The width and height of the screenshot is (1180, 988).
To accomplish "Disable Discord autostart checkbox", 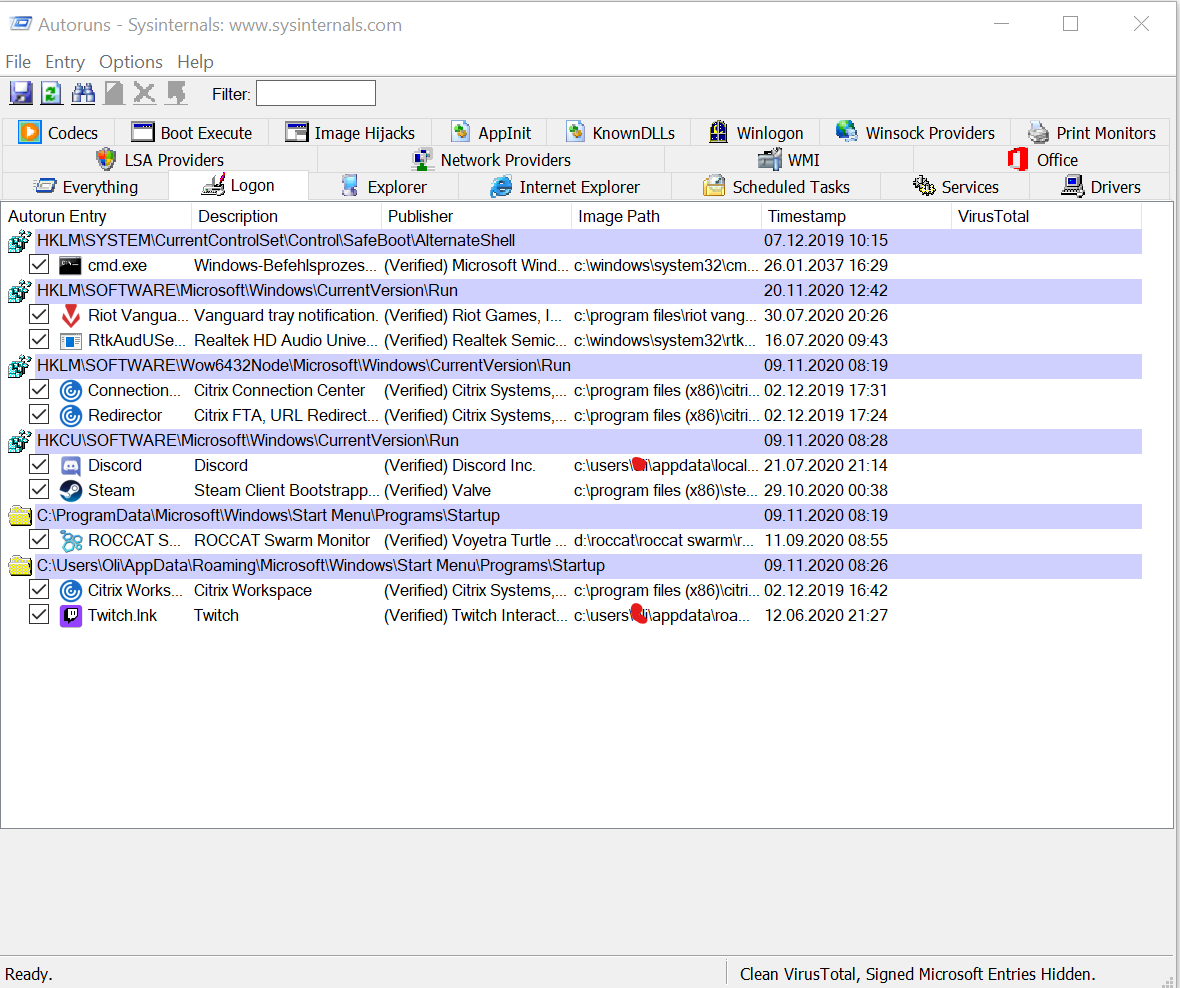I will pyautogui.click(x=39, y=465).
